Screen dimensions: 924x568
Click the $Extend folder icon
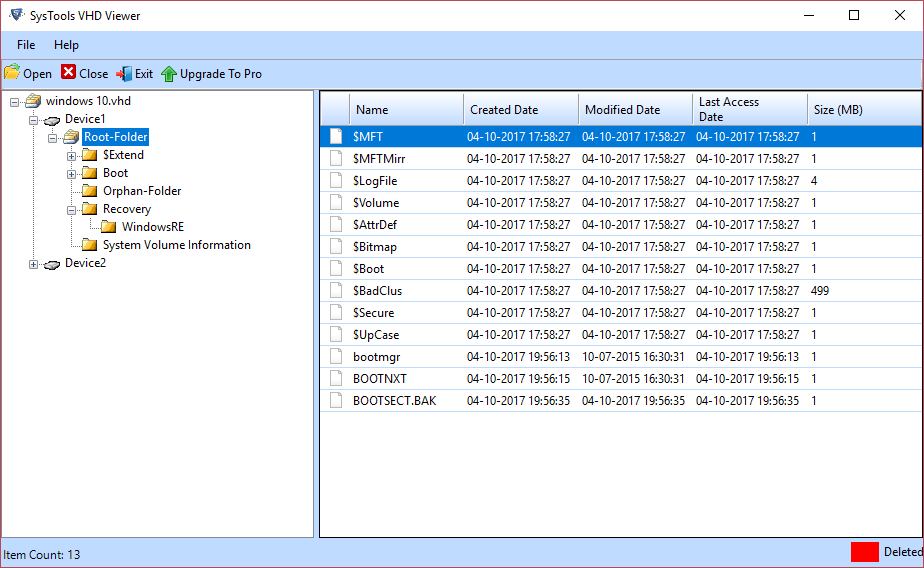(90, 155)
